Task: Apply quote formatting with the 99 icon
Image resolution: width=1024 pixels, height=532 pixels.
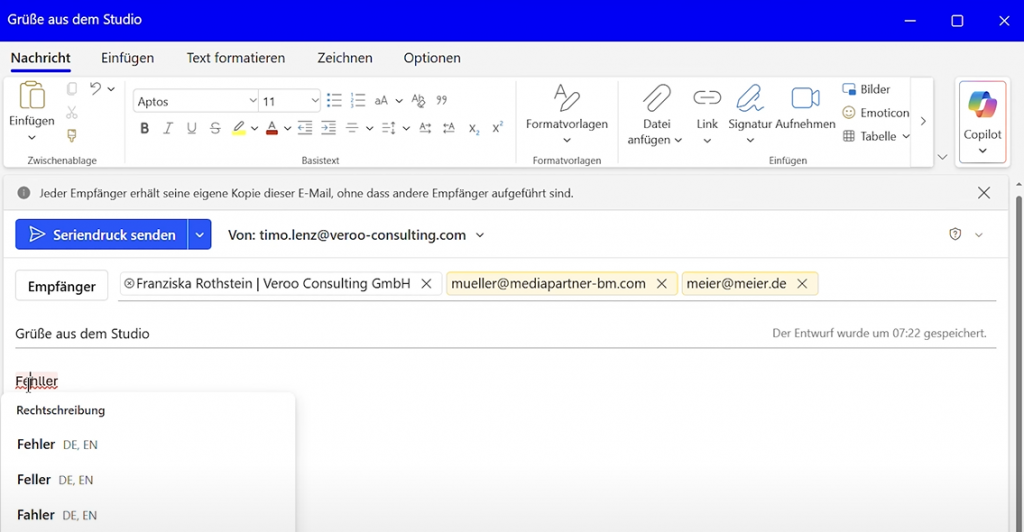Action: [x=442, y=101]
